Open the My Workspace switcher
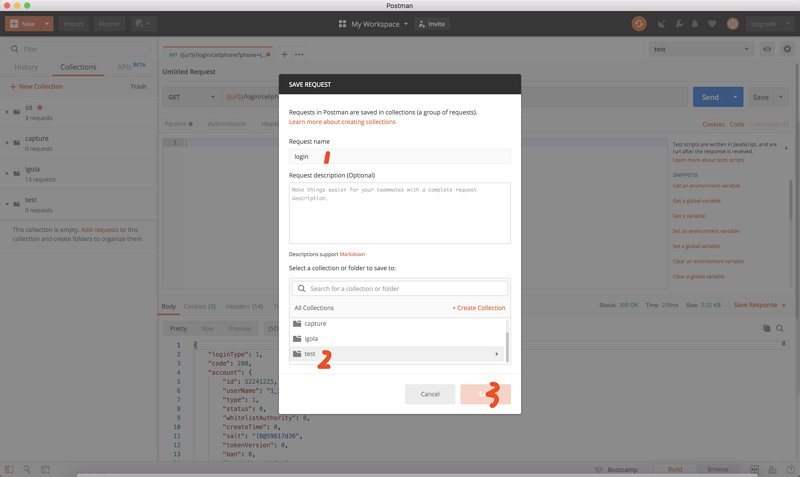 tap(373, 24)
